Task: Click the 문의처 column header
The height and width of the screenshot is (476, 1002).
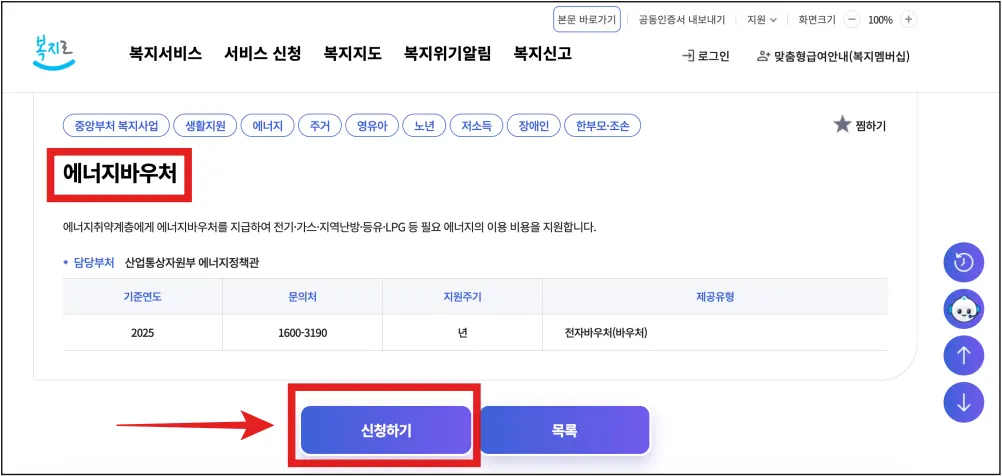Action: 302,296
